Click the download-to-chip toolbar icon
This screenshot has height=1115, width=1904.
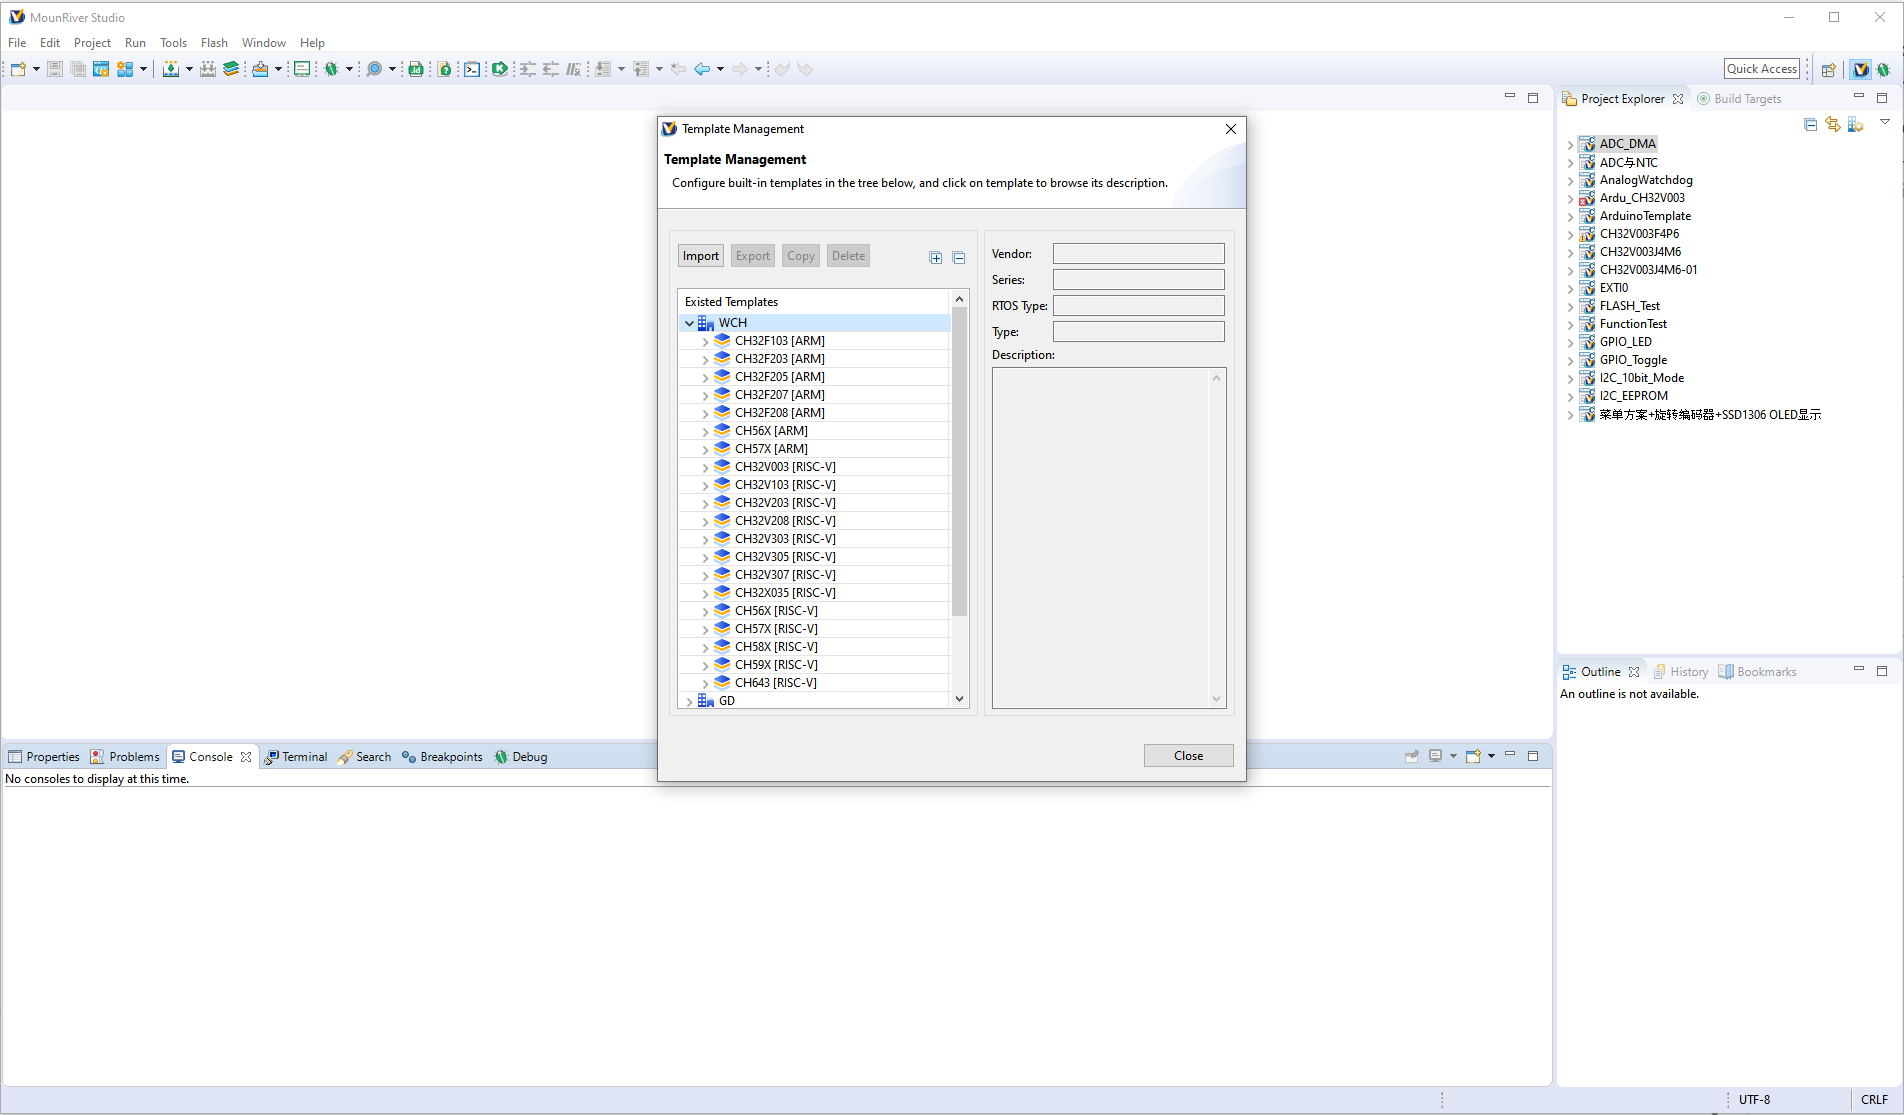(171, 69)
